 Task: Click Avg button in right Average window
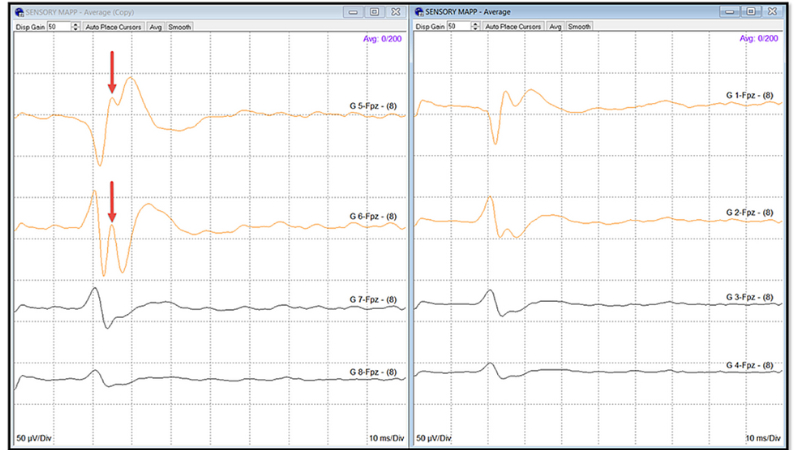coord(556,27)
